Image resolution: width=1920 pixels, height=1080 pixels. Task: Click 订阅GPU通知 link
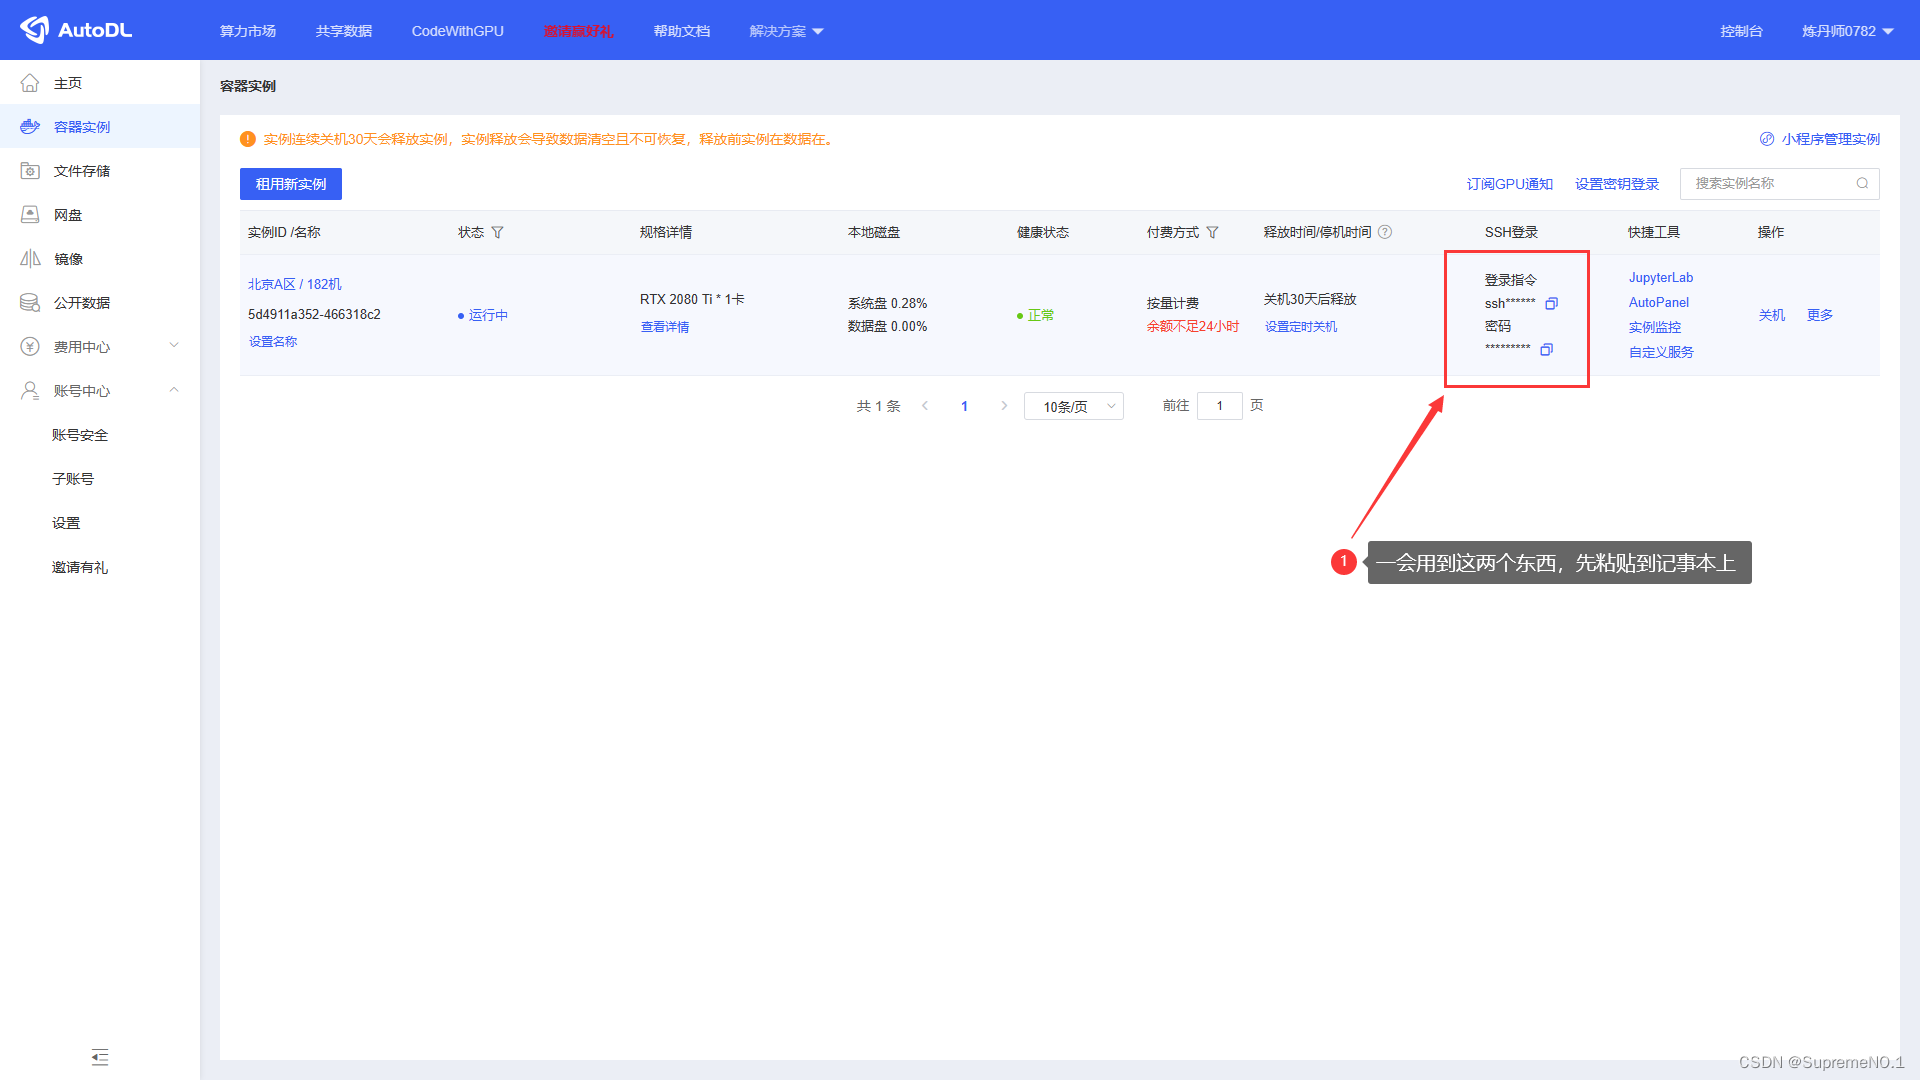1510,184
